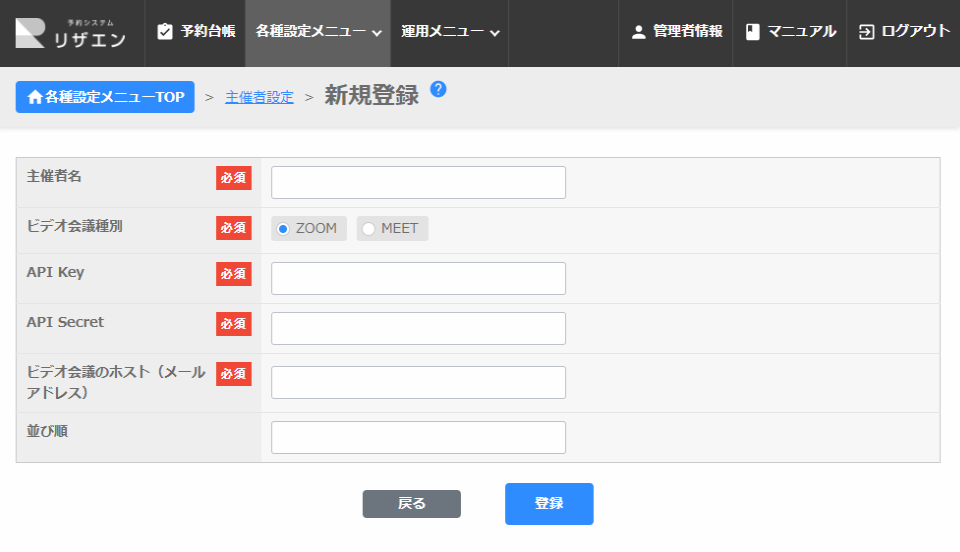Screen dimensions: 960x552
Task: Click the person icon for 管理者情報
Action: coord(638,32)
